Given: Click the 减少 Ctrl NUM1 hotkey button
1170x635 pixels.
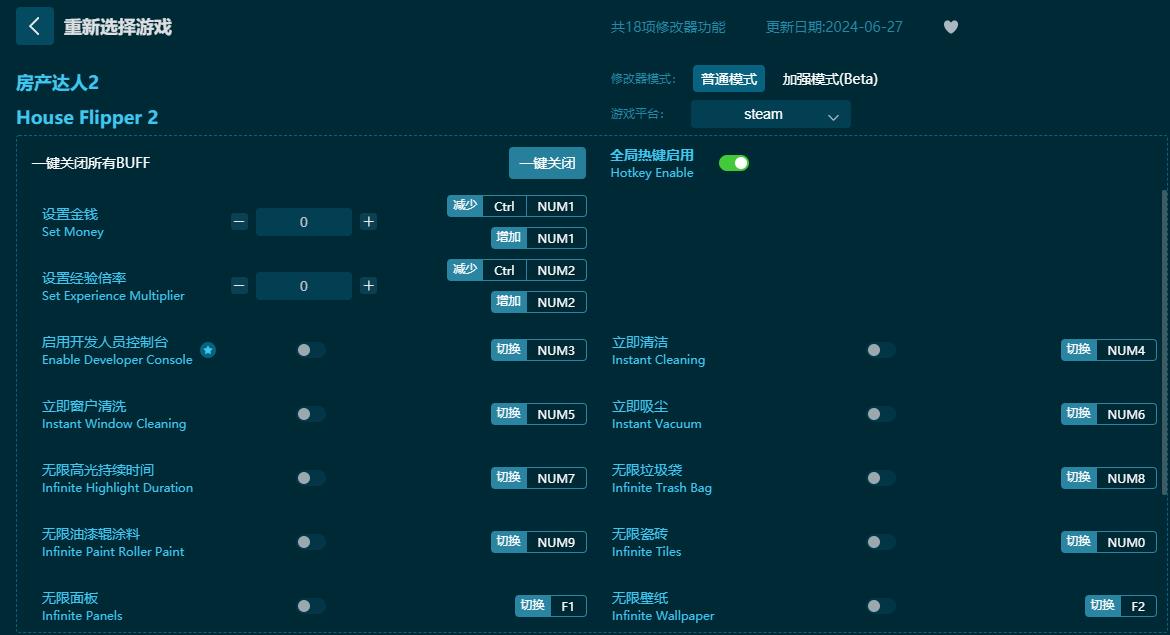Looking at the screenshot, I should point(516,206).
